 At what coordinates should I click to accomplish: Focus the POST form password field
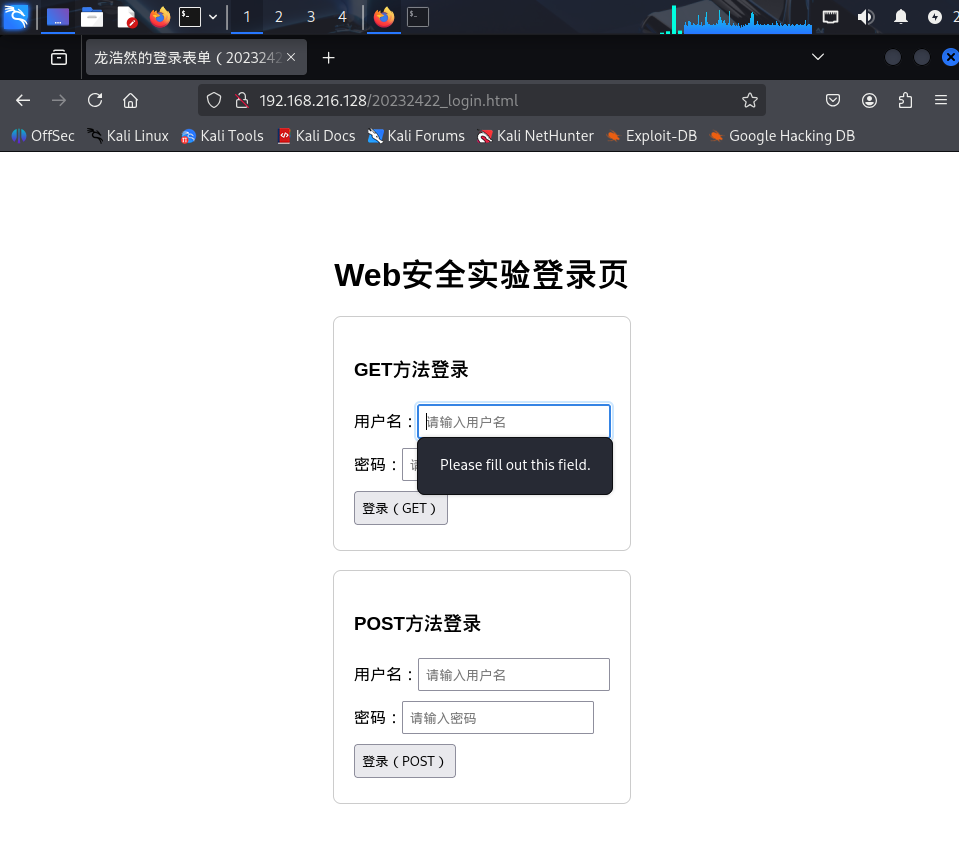(x=498, y=717)
